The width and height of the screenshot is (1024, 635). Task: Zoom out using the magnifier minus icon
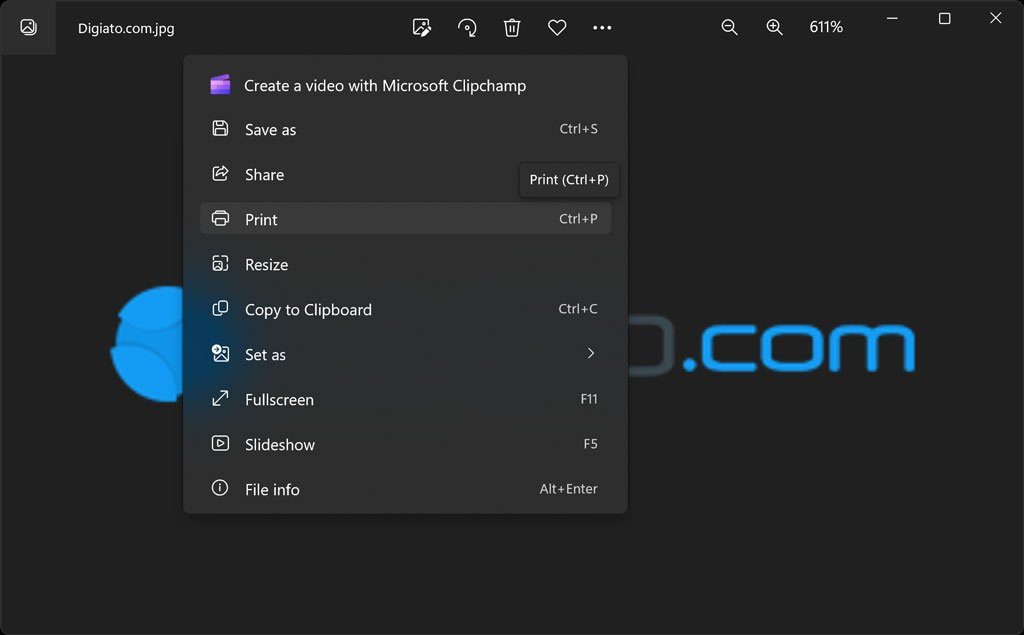click(729, 27)
